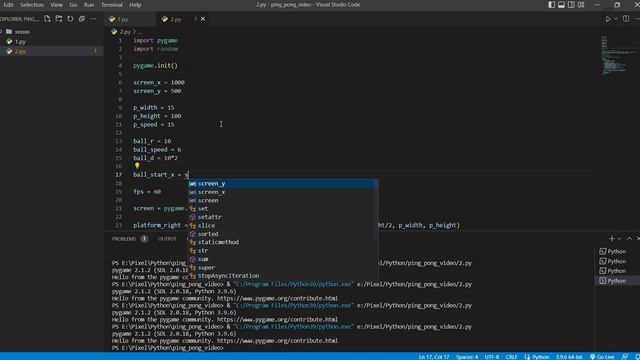Click the Run Python File play icon
The width and height of the screenshot is (640, 360).
tap(608, 19)
